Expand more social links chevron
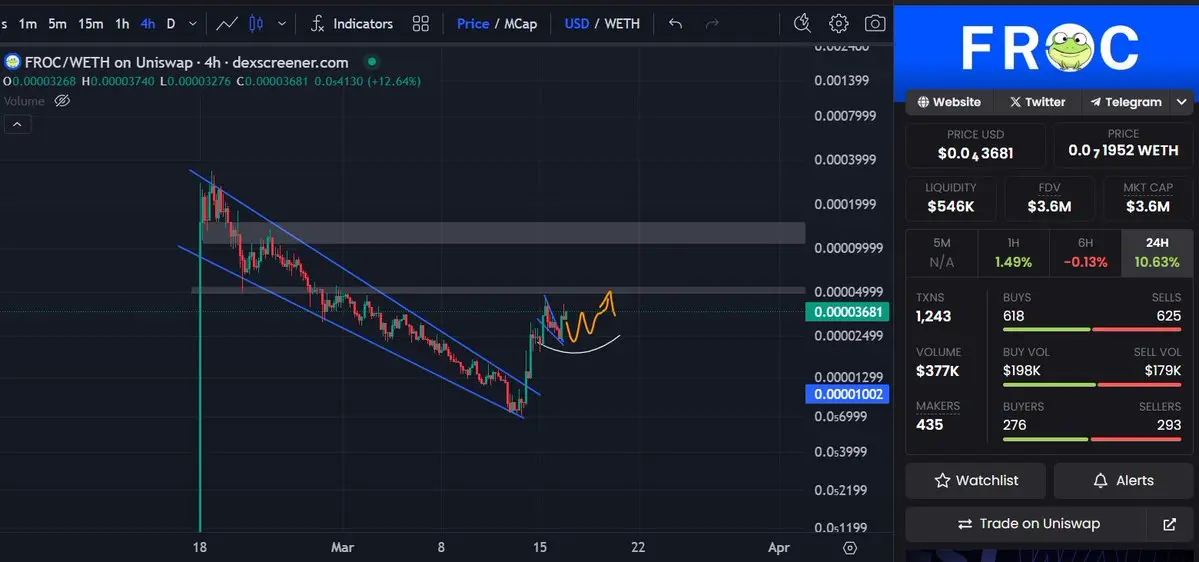 (x=1182, y=102)
